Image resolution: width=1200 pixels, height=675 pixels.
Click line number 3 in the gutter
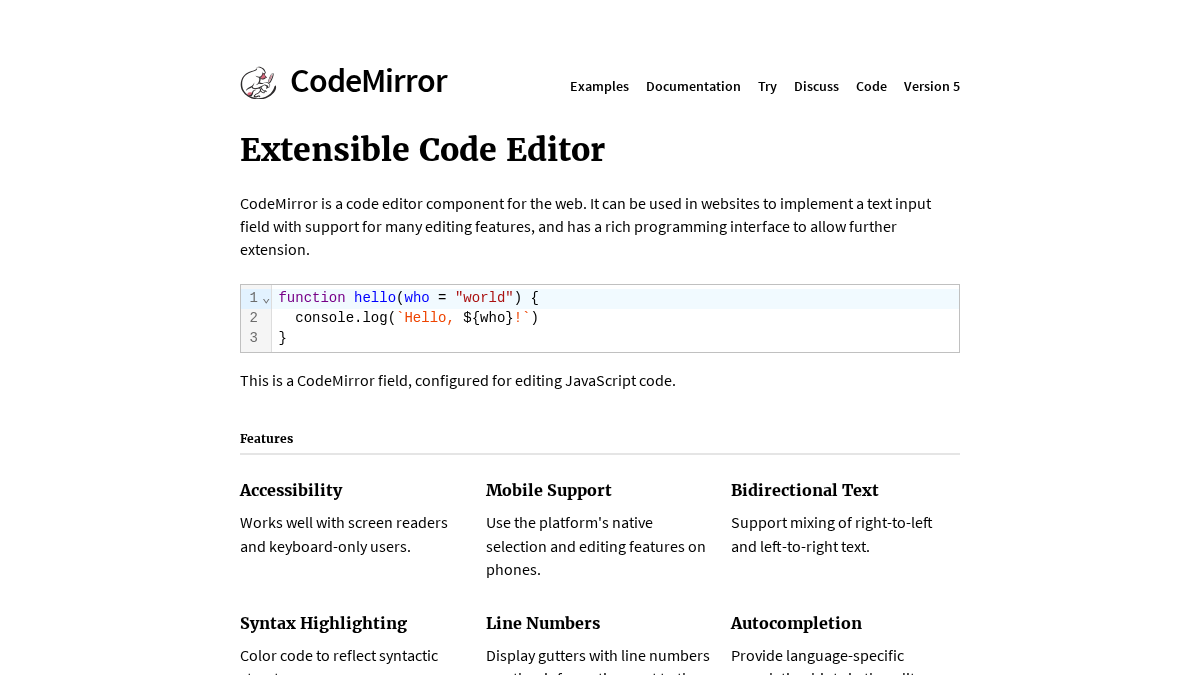tap(254, 338)
